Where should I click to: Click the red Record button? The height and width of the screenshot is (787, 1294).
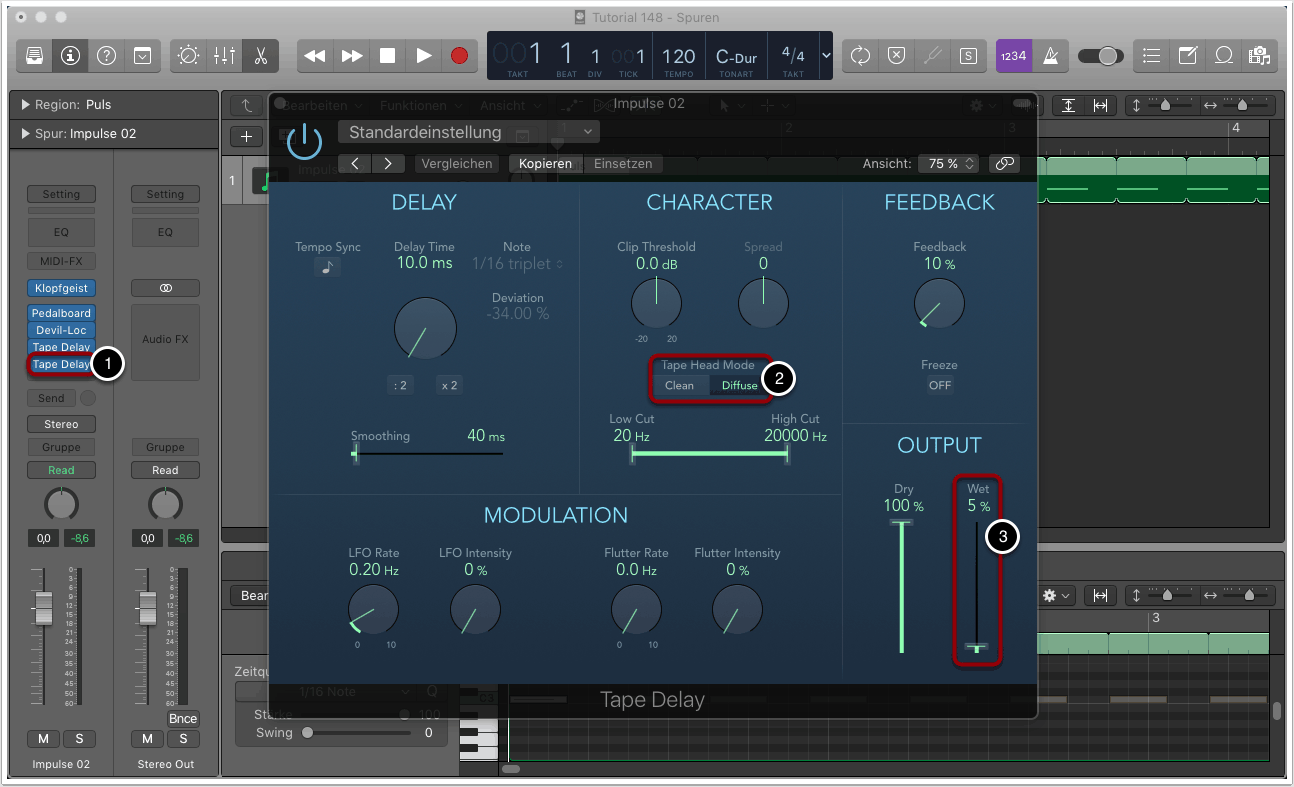click(x=459, y=56)
